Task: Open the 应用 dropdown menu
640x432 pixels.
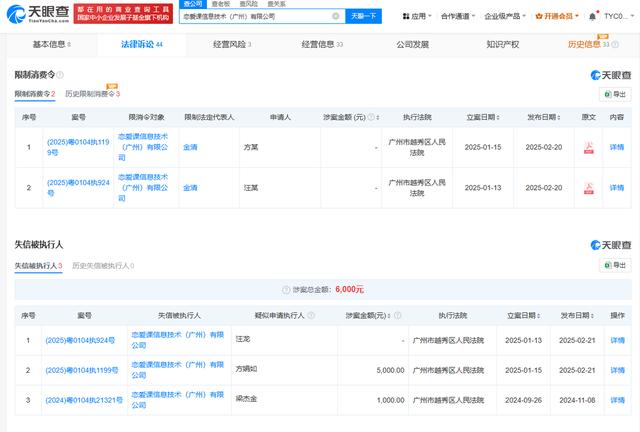Action: point(417,16)
